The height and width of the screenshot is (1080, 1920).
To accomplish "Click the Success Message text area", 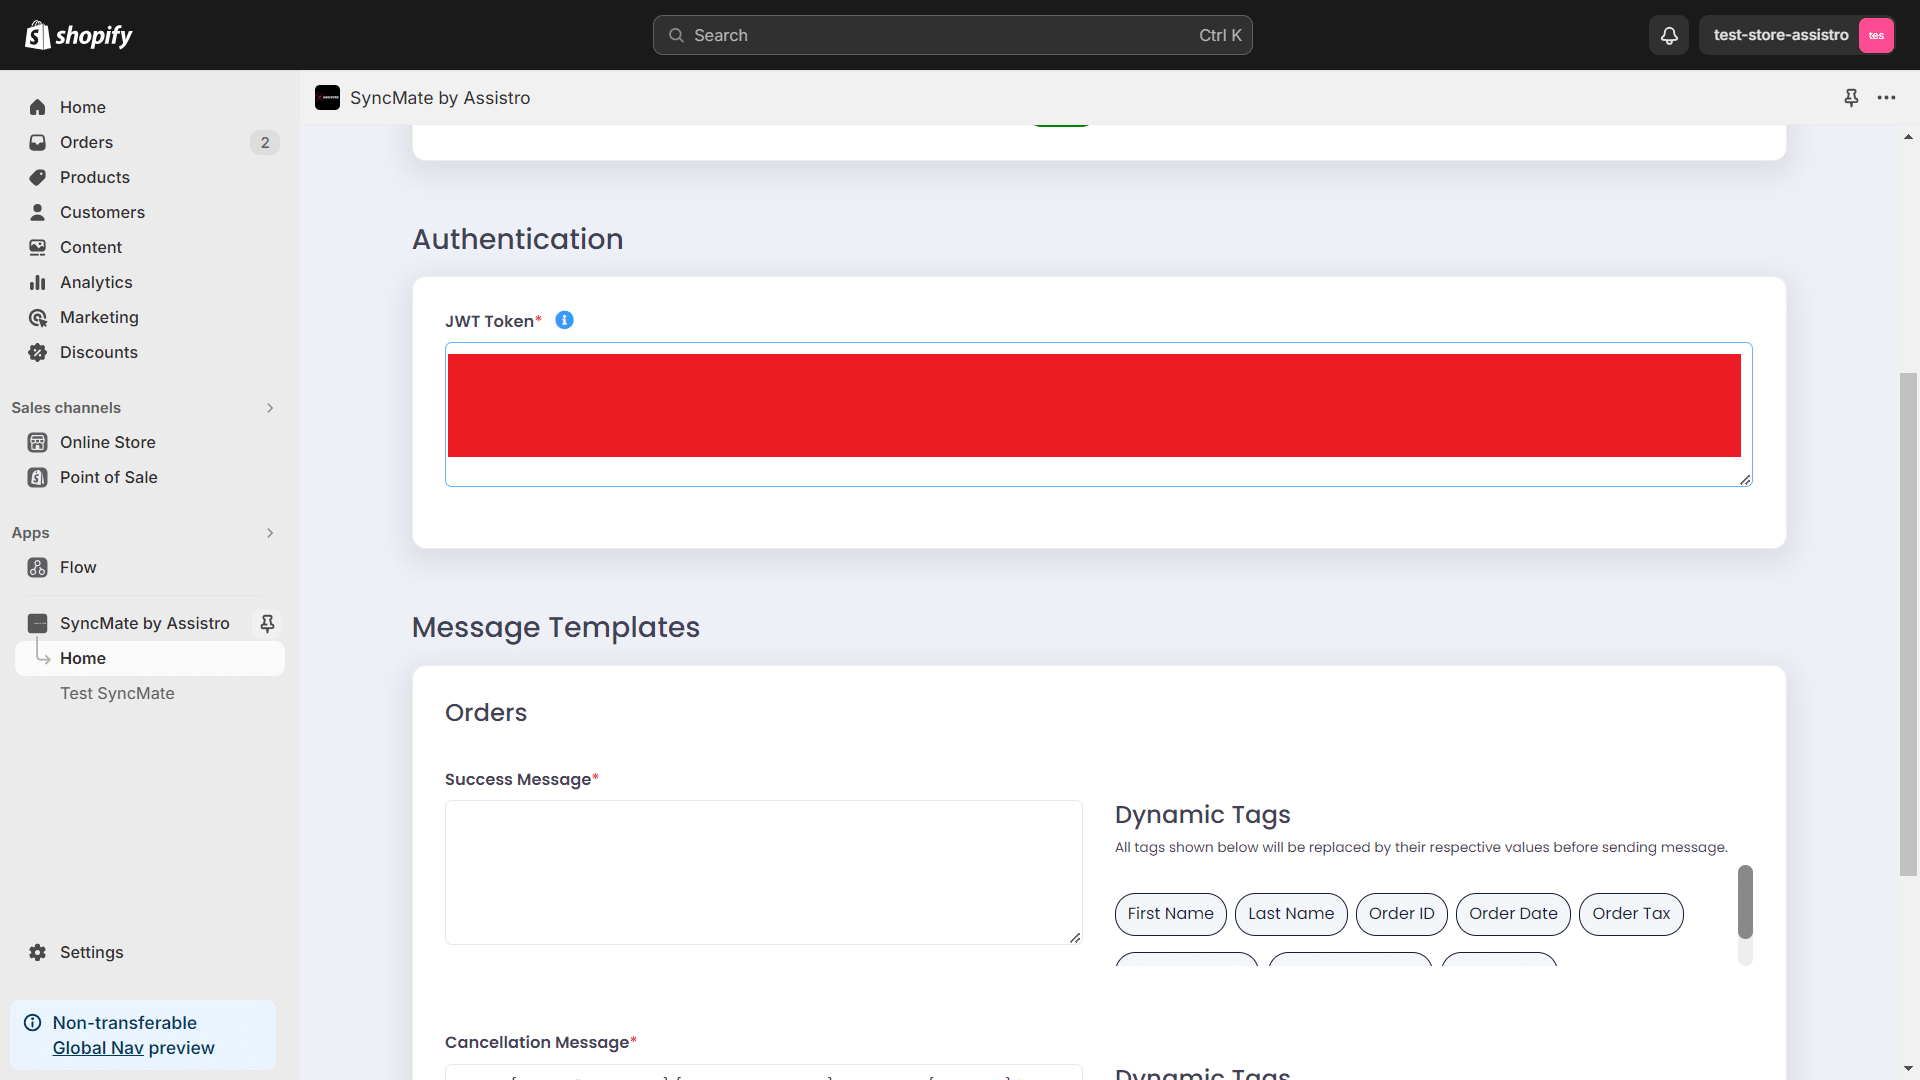I will click(763, 872).
